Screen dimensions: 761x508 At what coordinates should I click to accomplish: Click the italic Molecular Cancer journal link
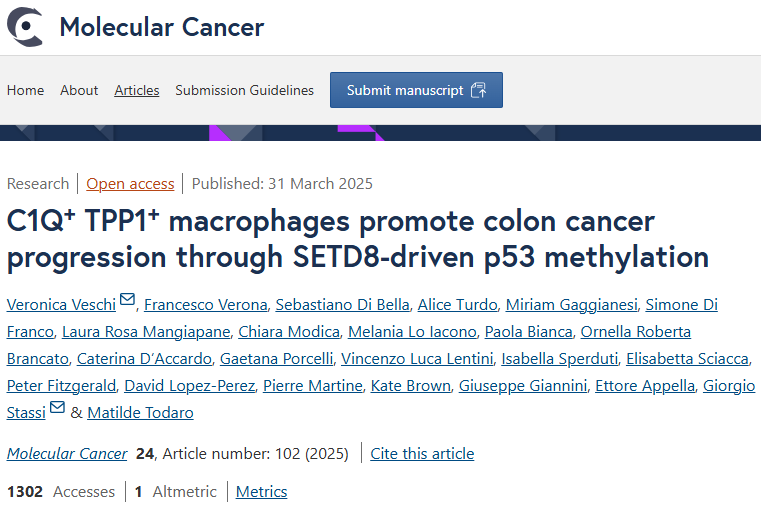click(x=67, y=454)
